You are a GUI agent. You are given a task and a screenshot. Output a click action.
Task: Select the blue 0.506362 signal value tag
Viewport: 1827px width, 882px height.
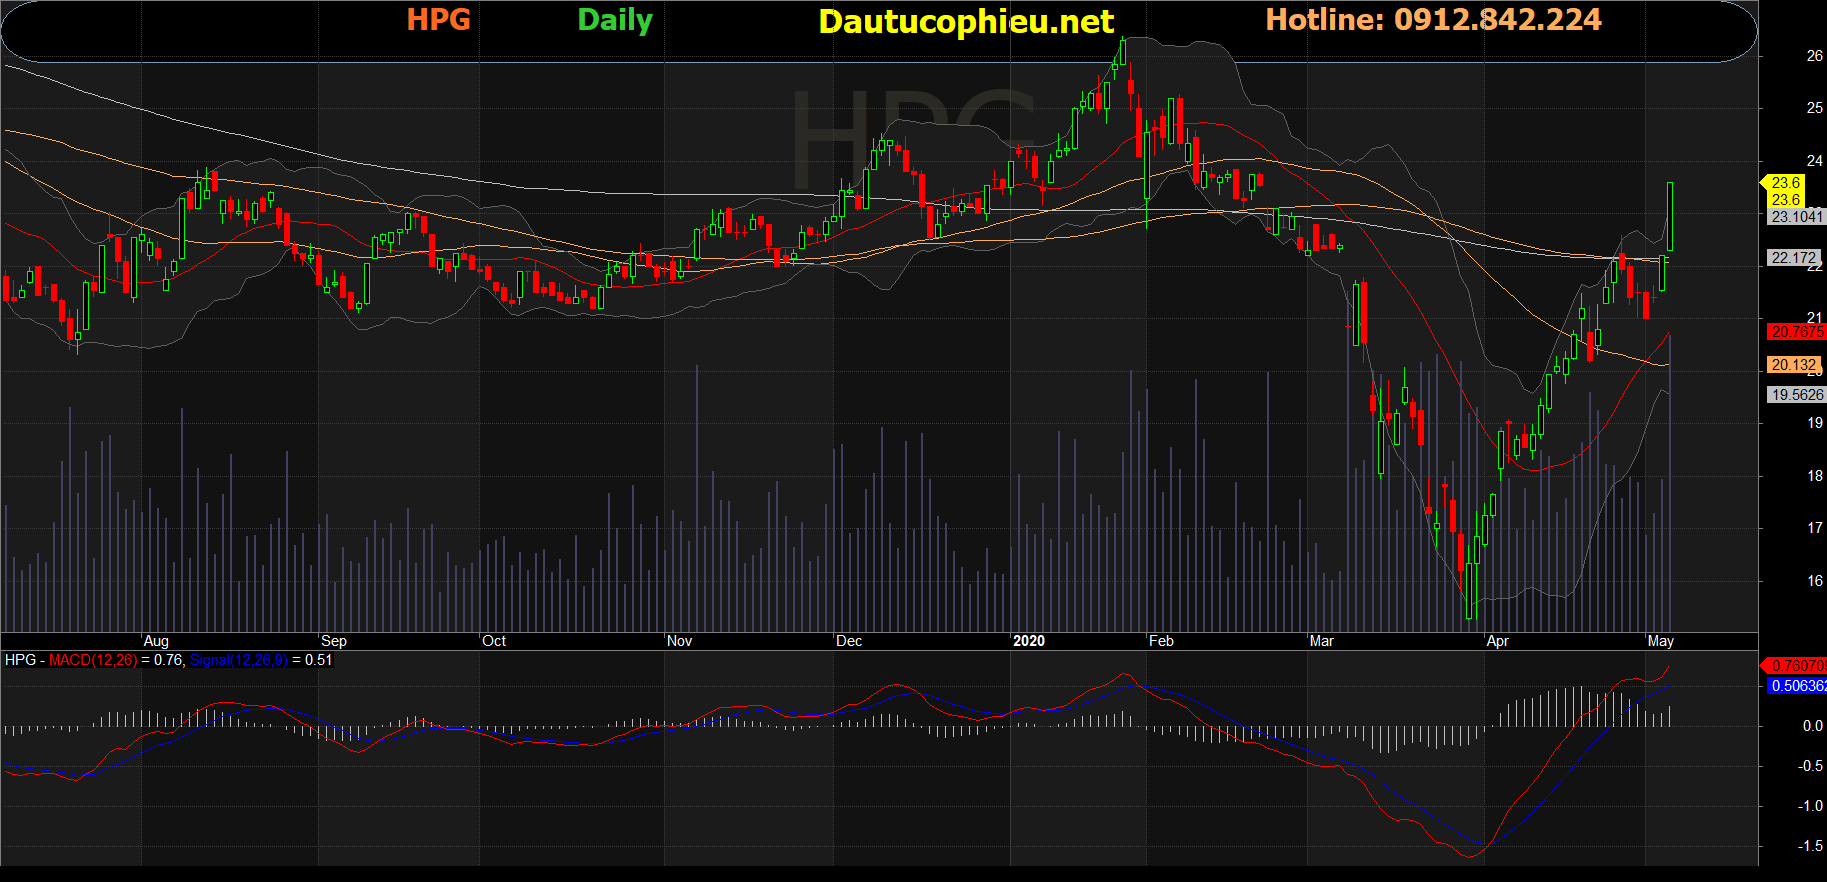click(1798, 686)
